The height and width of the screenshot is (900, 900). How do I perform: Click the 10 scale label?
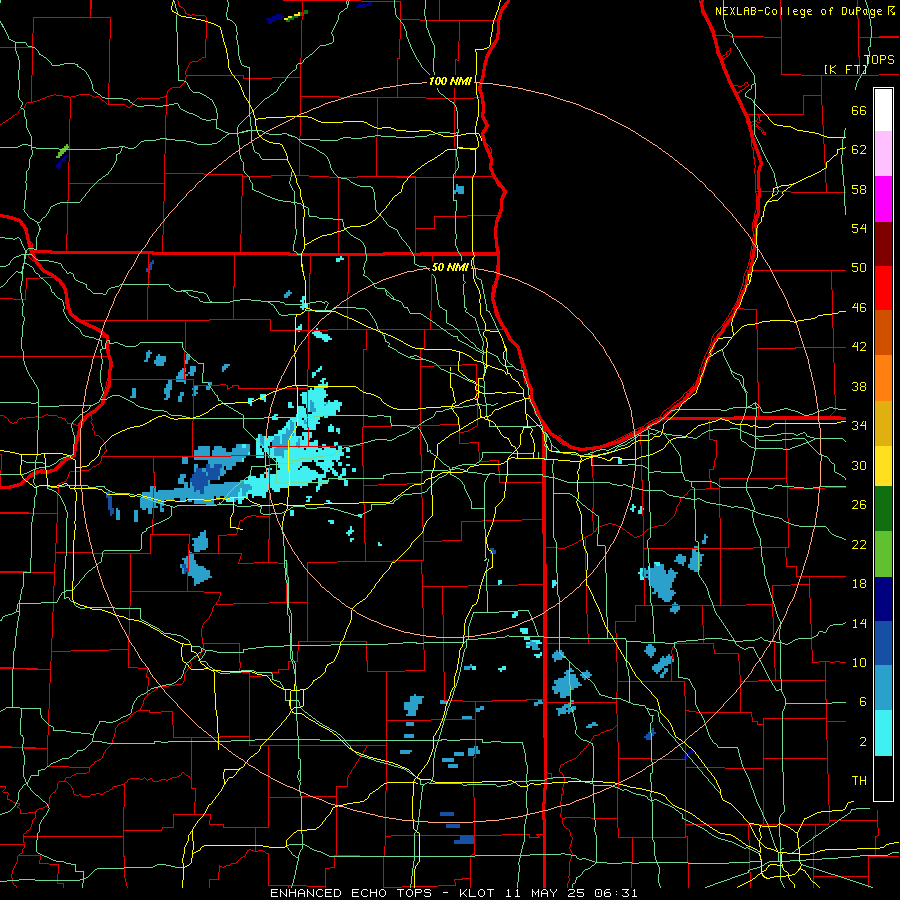[859, 662]
